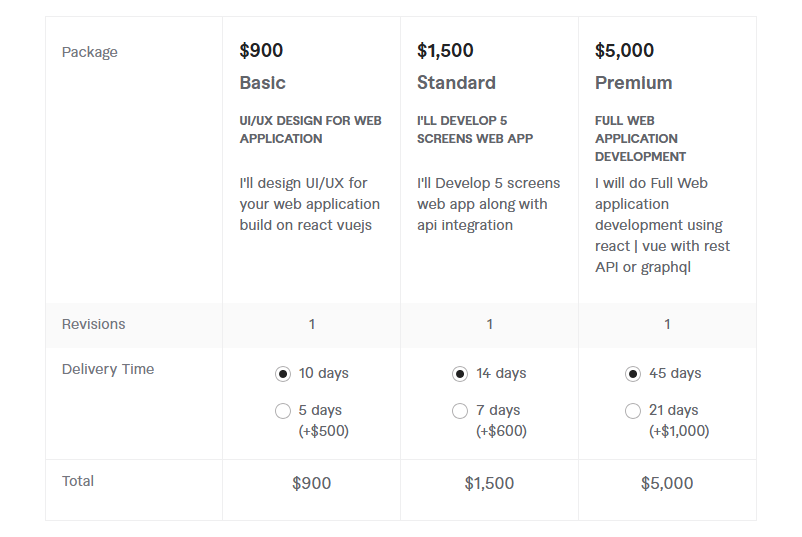Viewport: 802px width, 537px height.
Task: Click the Delivery Time row label
Action: coord(108,369)
